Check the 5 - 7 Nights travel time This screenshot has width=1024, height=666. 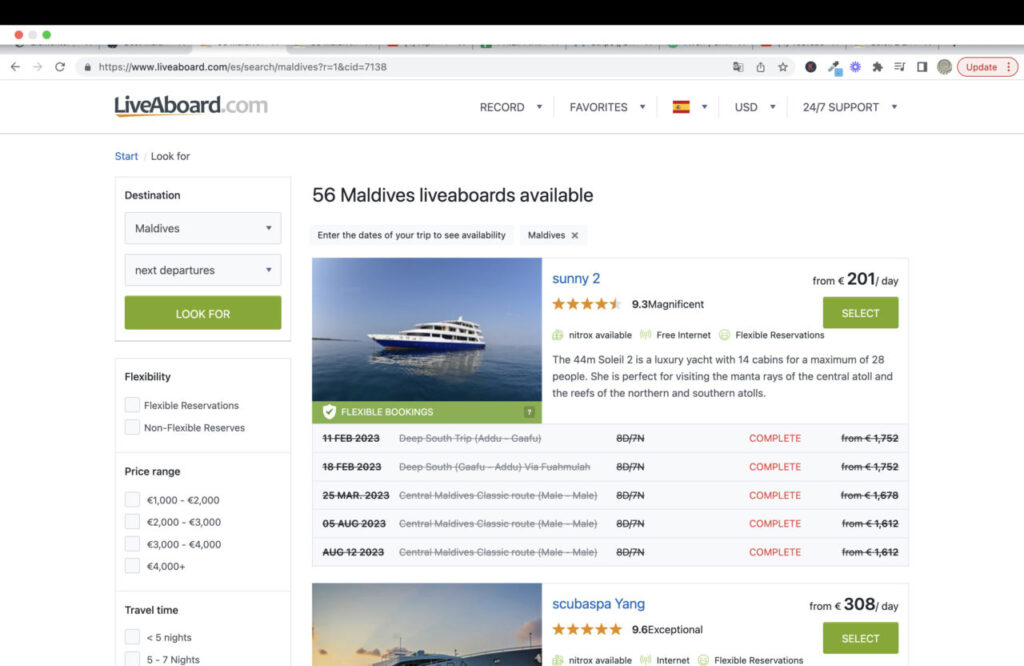click(132, 659)
